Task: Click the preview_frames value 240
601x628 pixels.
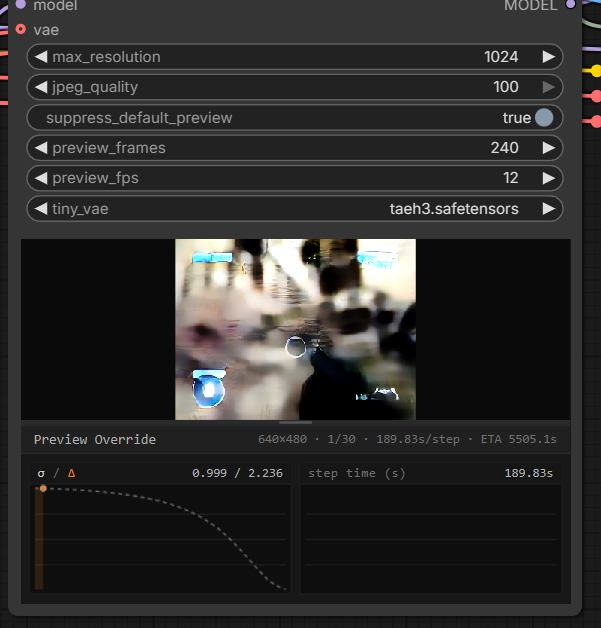Action: click(x=505, y=148)
